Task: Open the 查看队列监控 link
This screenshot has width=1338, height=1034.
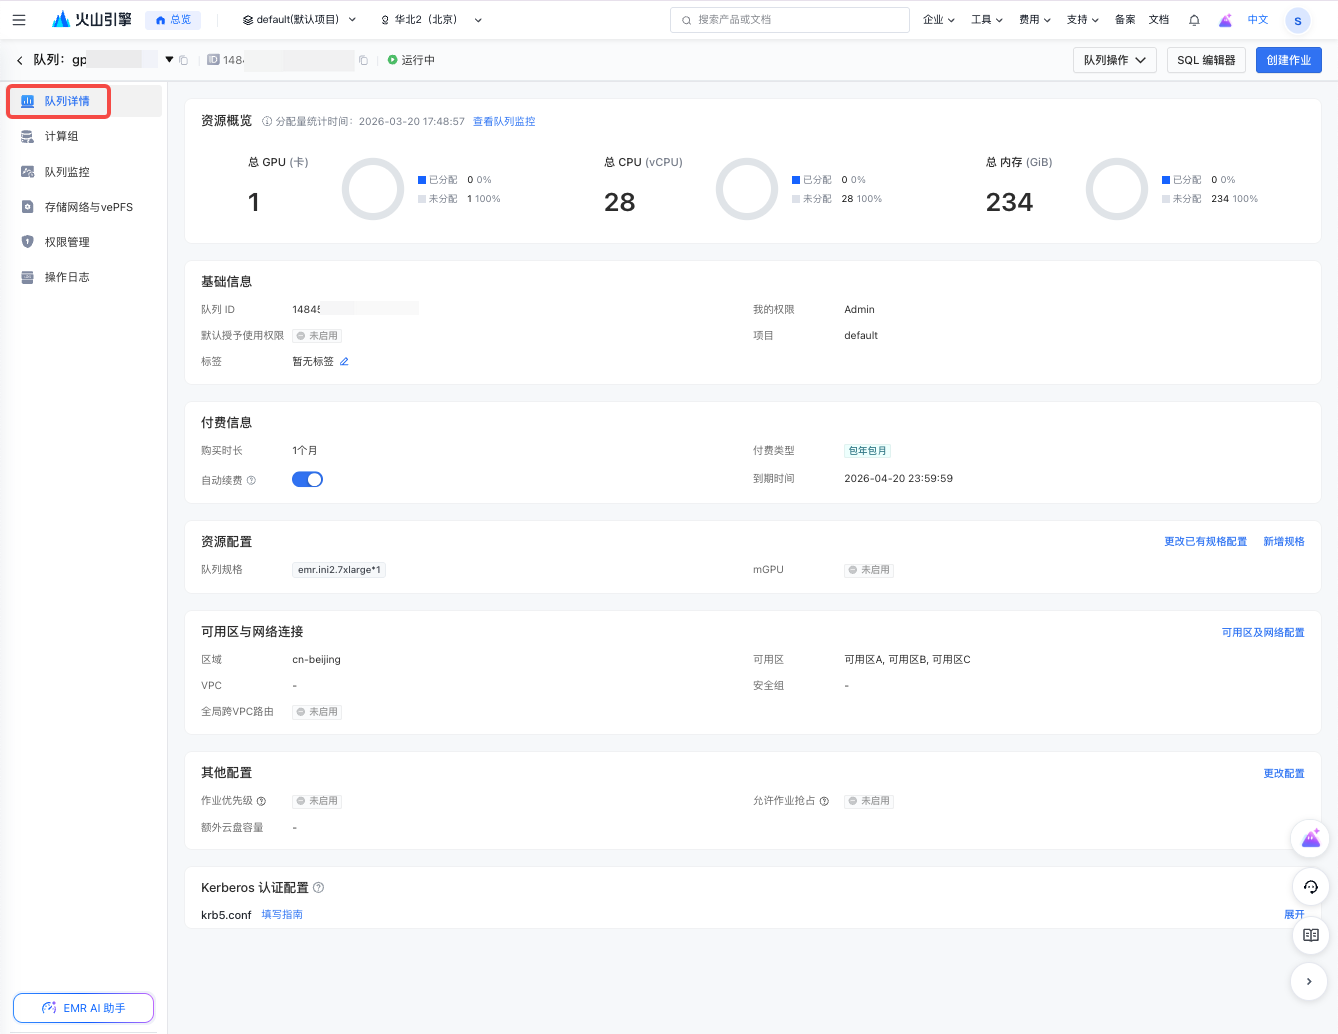Action: coord(504,122)
